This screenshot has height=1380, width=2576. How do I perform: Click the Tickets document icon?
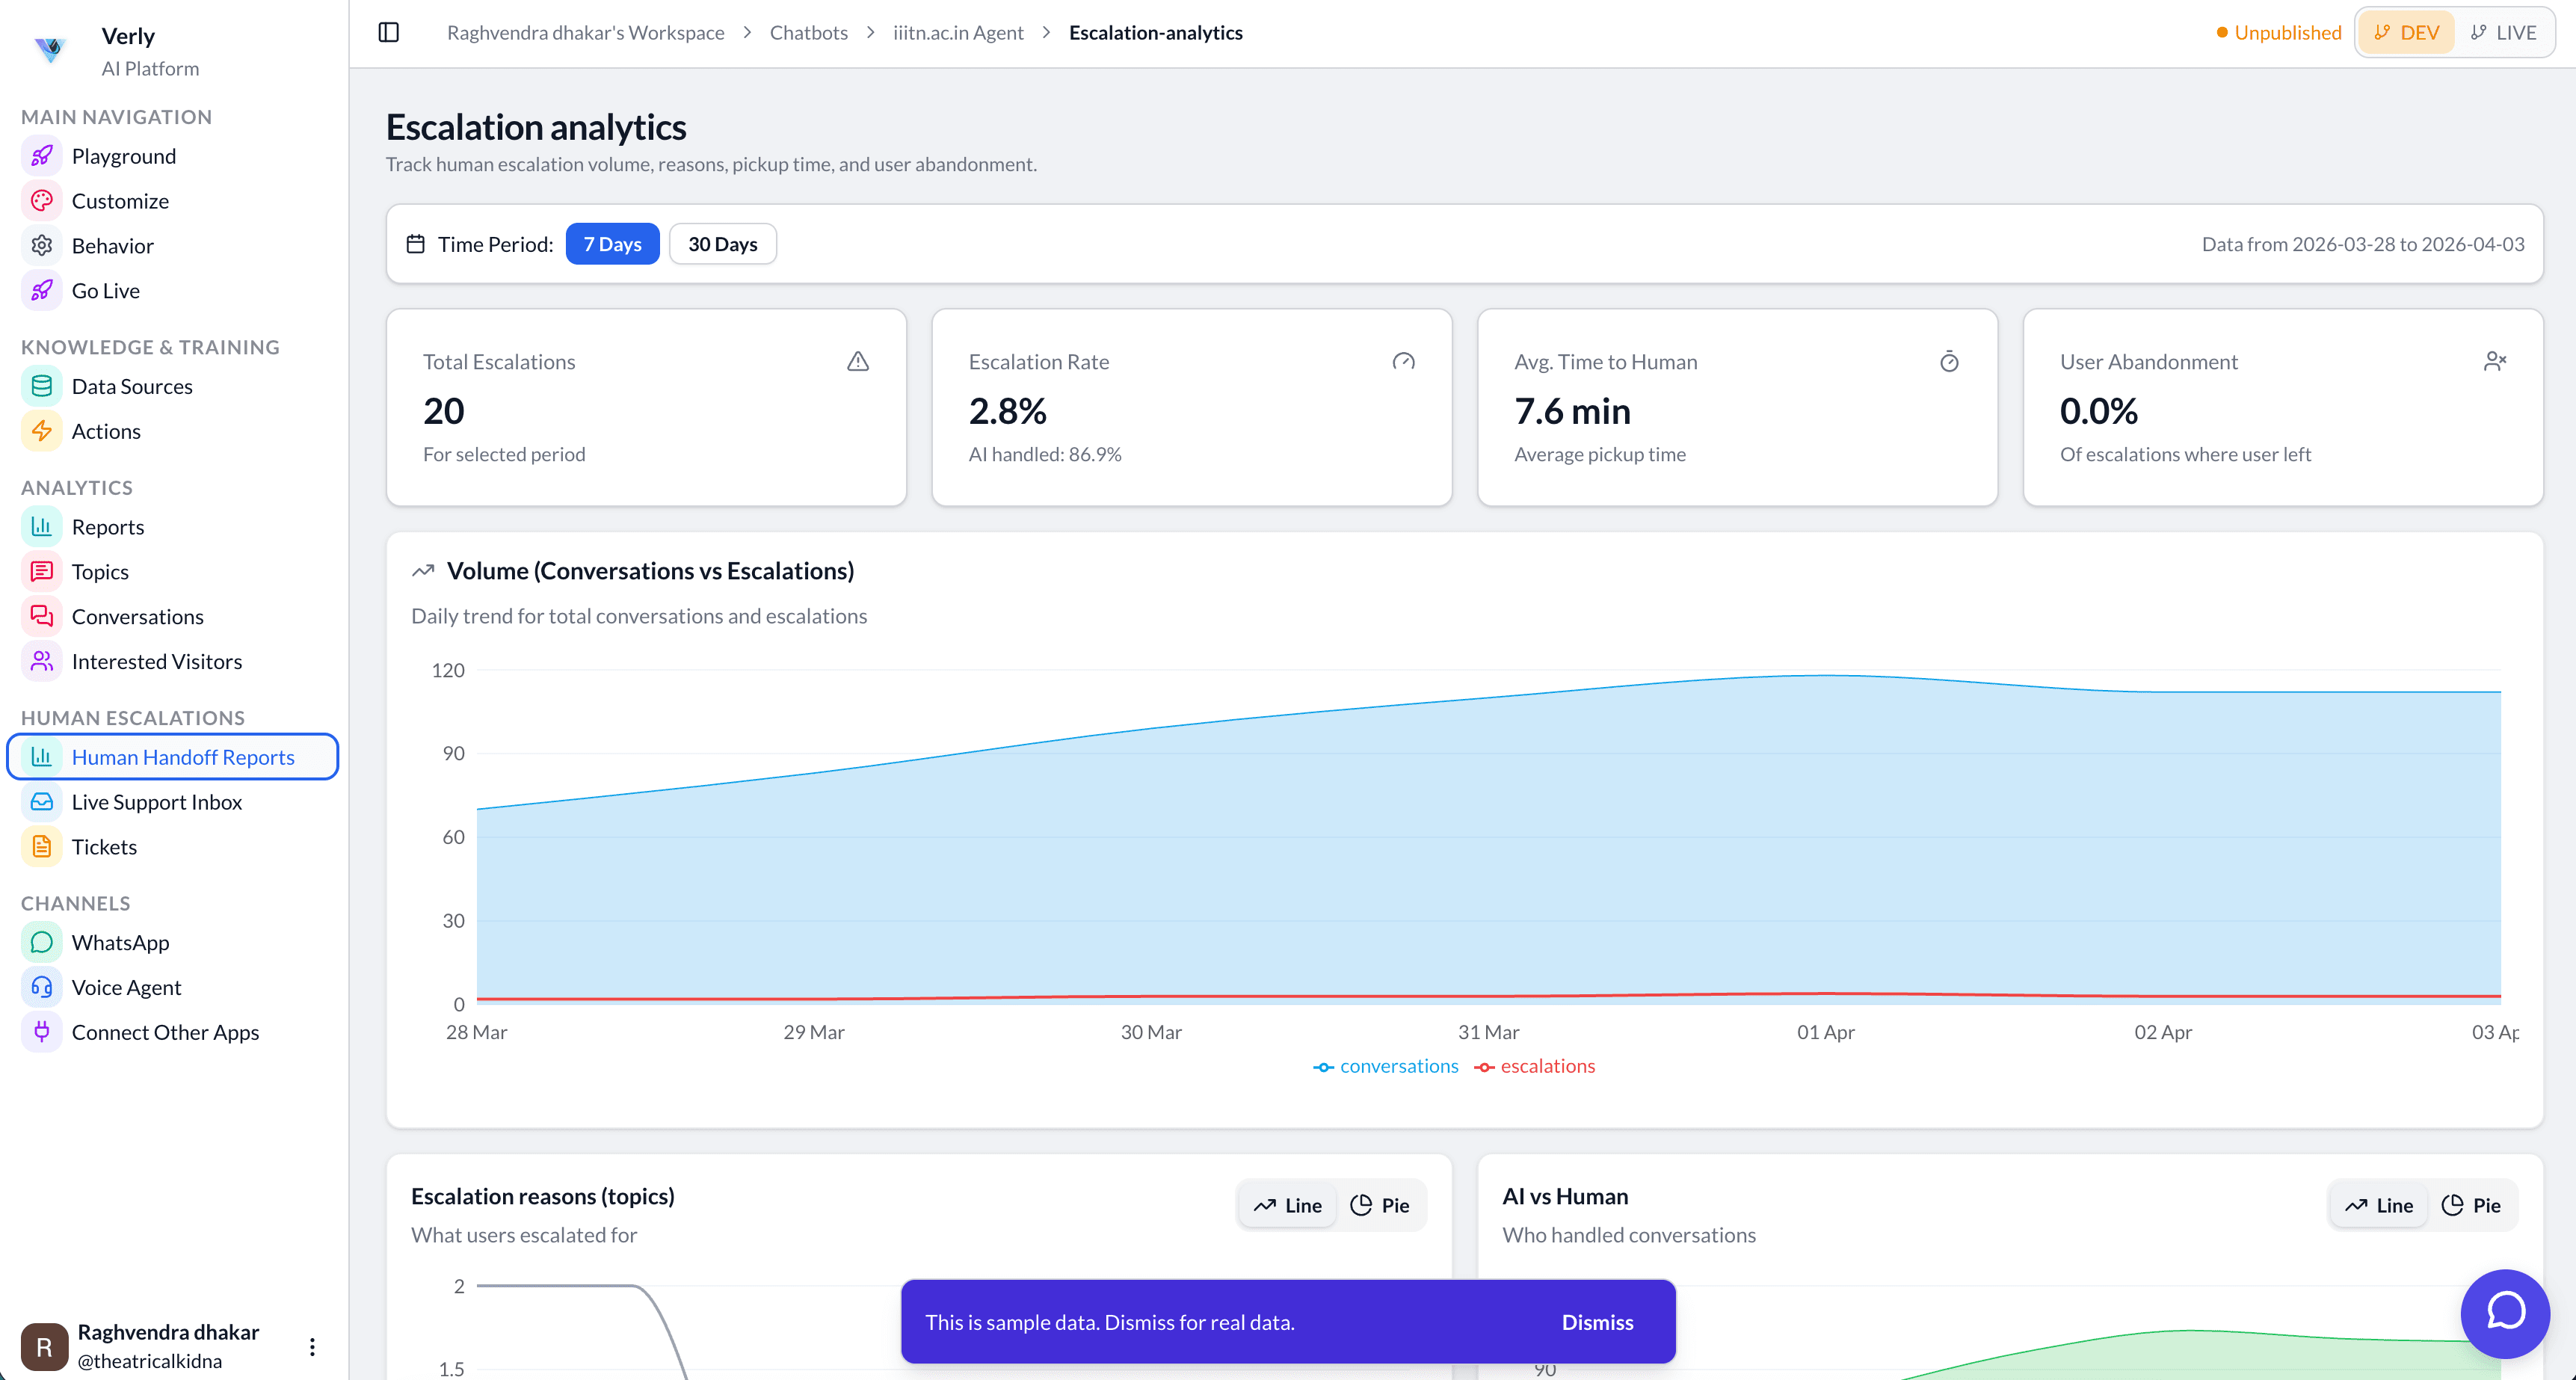(41, 847)
